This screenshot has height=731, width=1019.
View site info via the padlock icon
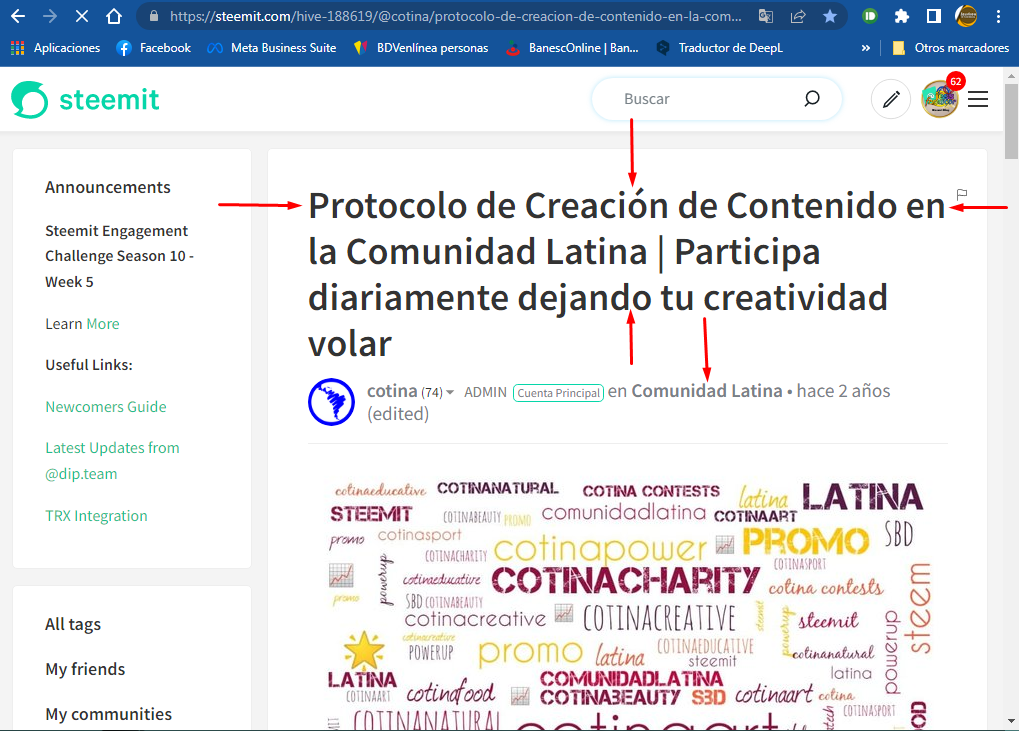point(154,16)
